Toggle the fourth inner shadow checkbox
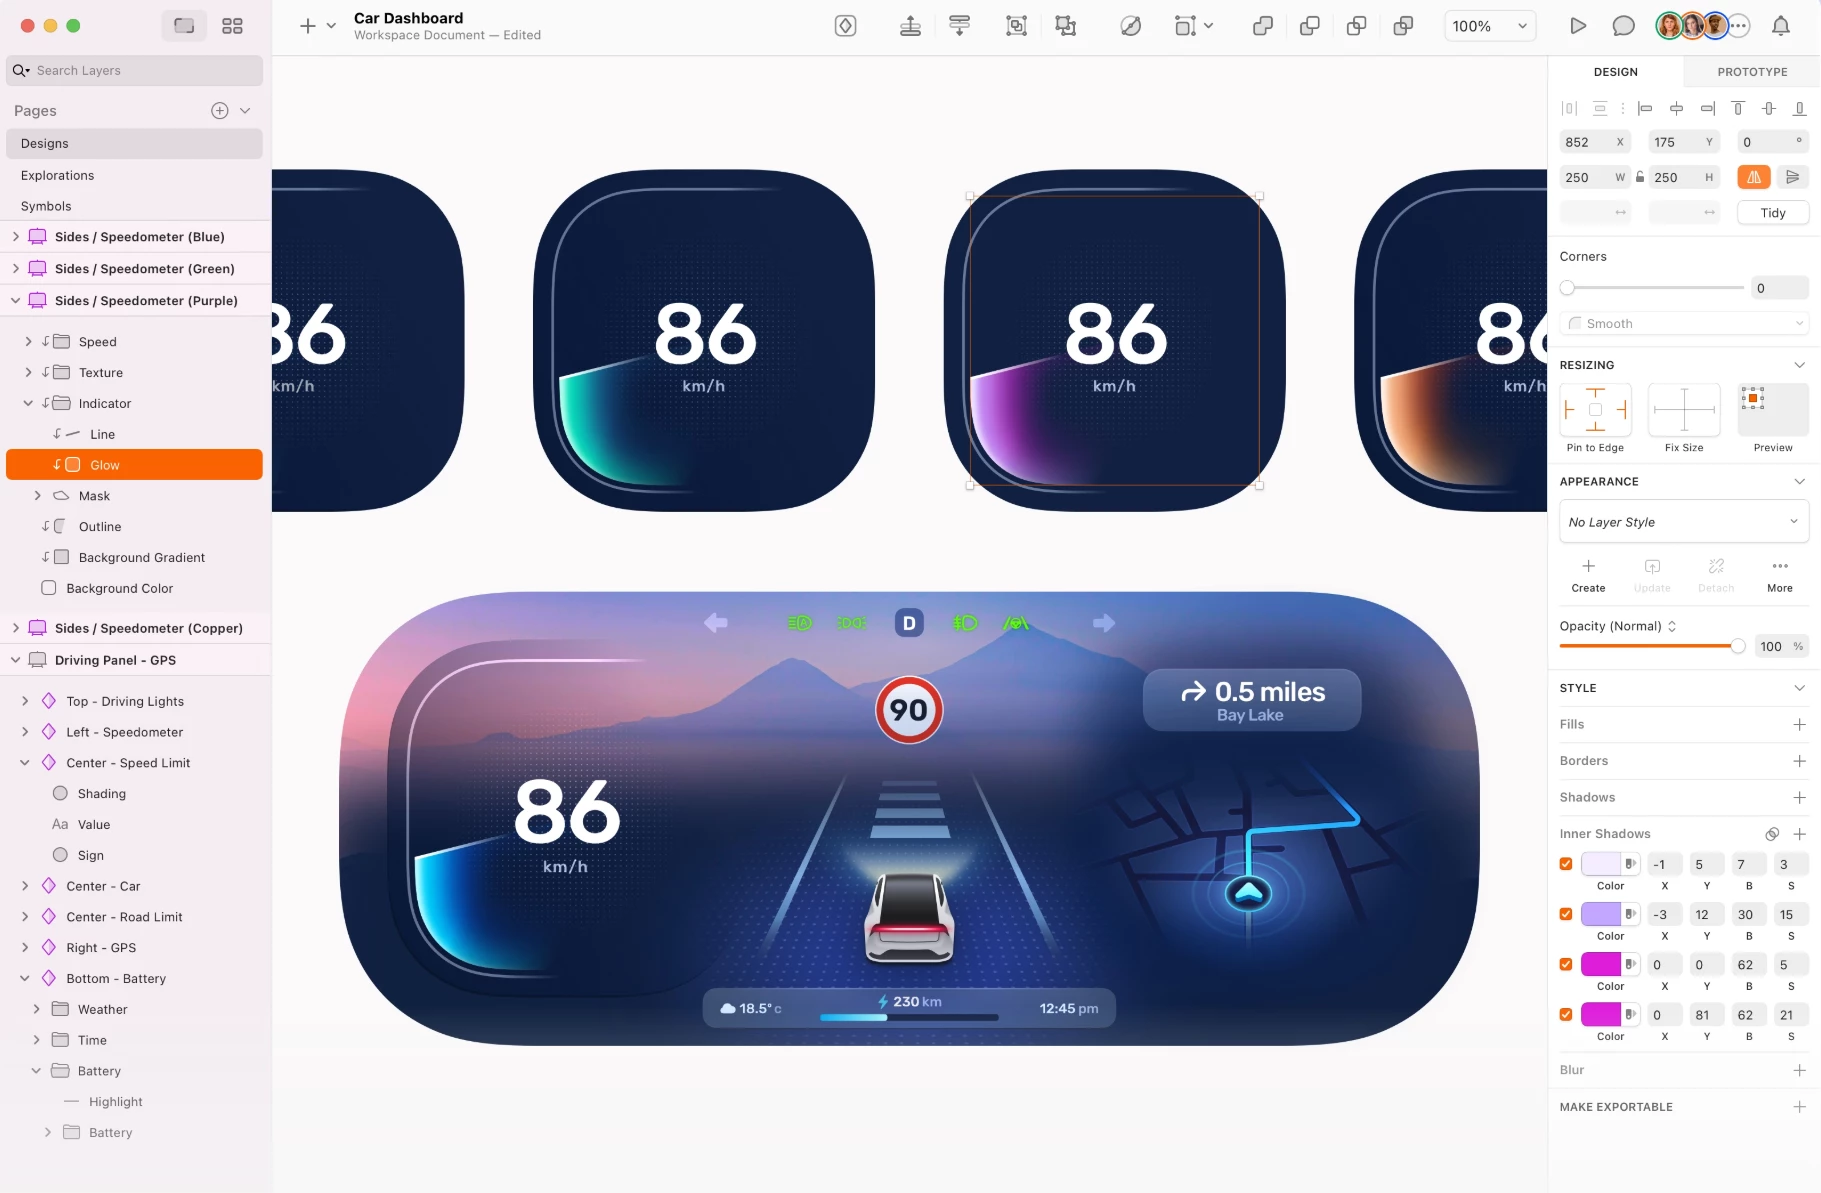The width and height of the screenshot is (1821, 1193). tap(1566, 1014)
